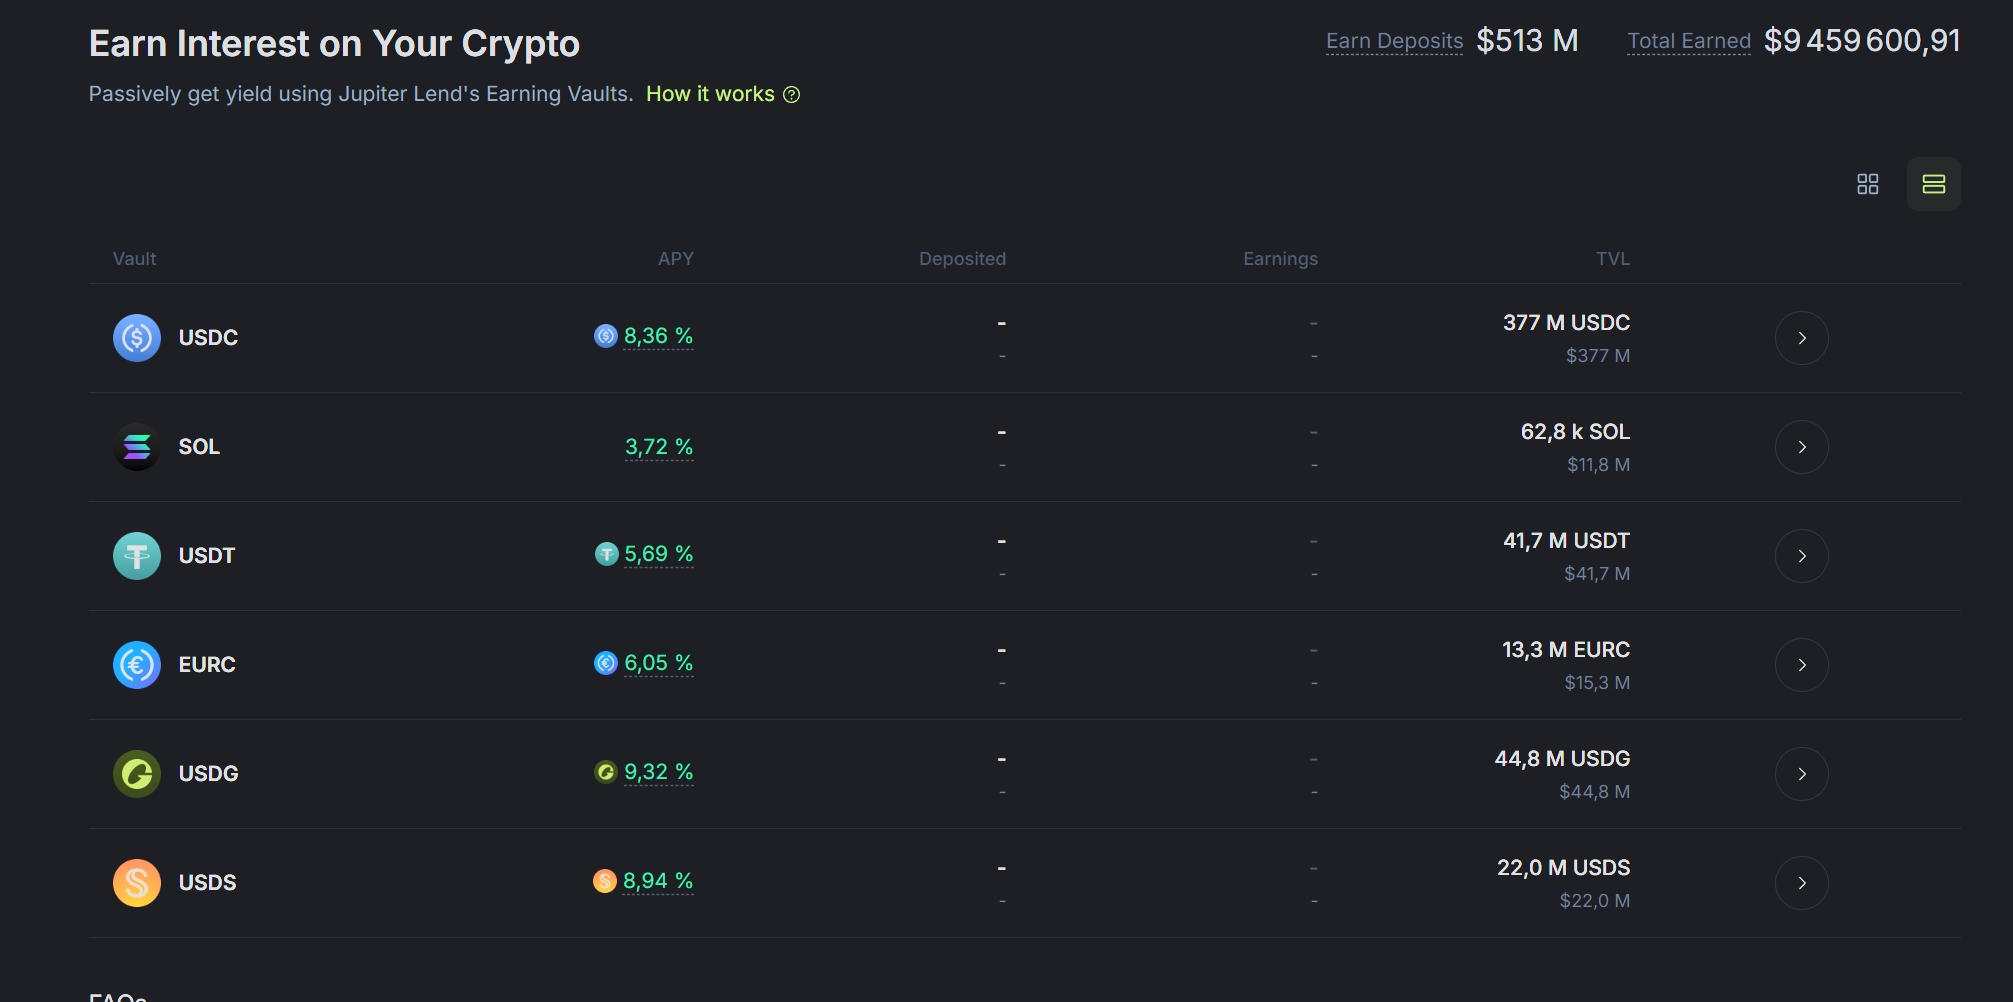This screenshot has height=1002, width=2013.
Task: Select the TVL column header
Action: coord(1612,259)
